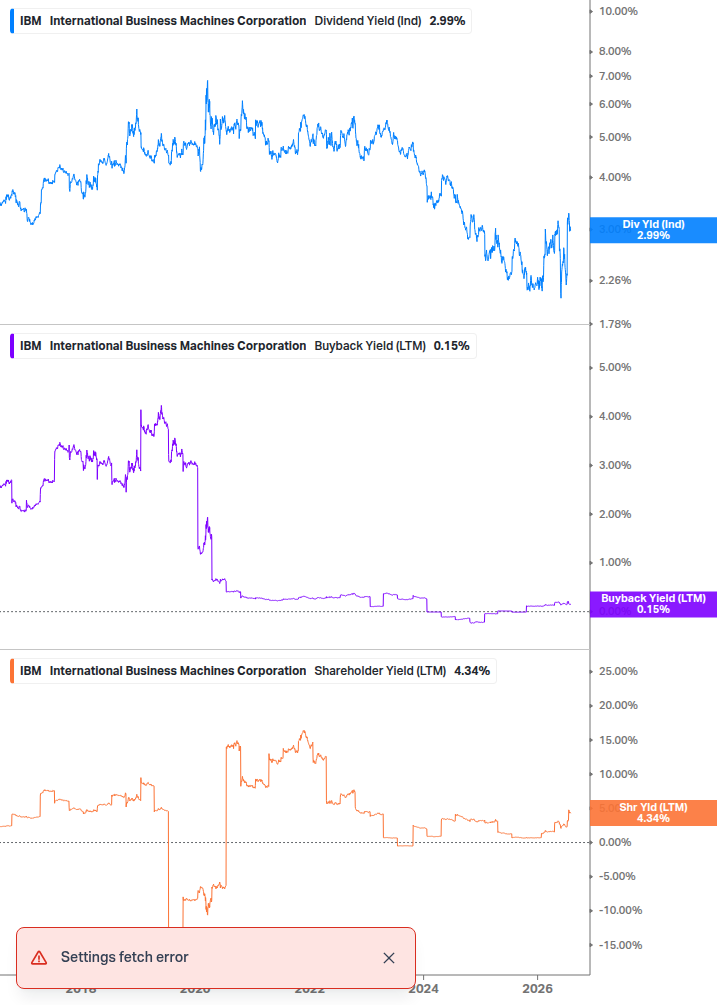Select the Dividend Yield (Ind) legend label
Screen dimensions: 717x1005
pos(368,21)
